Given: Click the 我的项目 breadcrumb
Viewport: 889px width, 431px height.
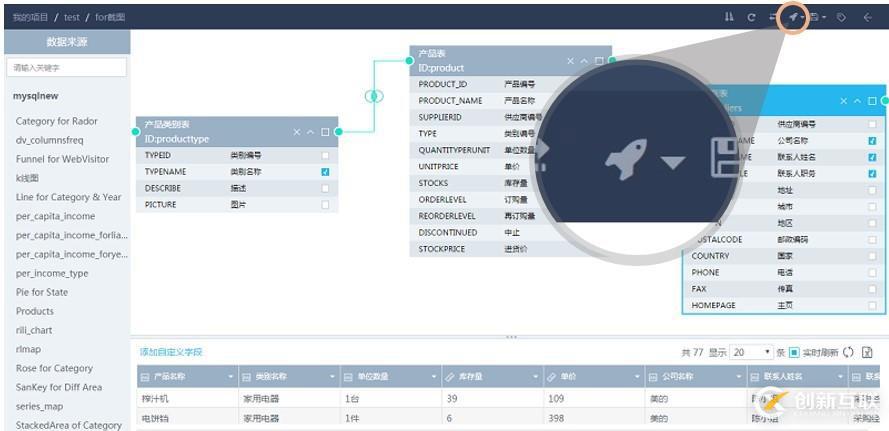Looking at the screenshot, I should tap(31, 17).
